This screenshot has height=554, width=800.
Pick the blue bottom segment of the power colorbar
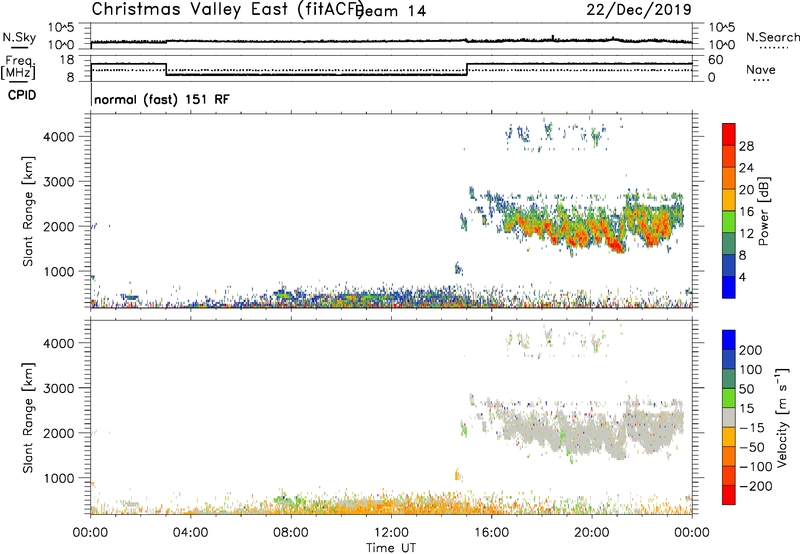(729, 287)
